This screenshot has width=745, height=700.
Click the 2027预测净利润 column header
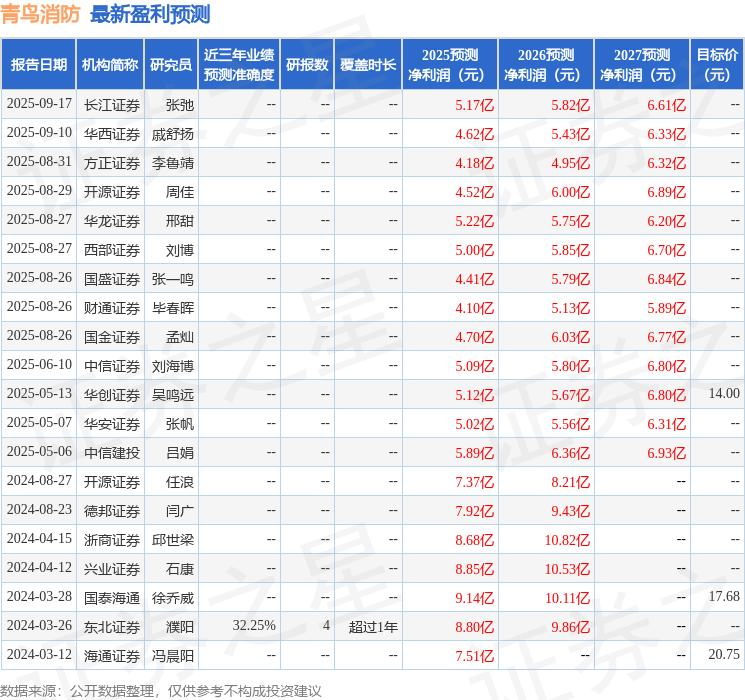click(642, 65)
